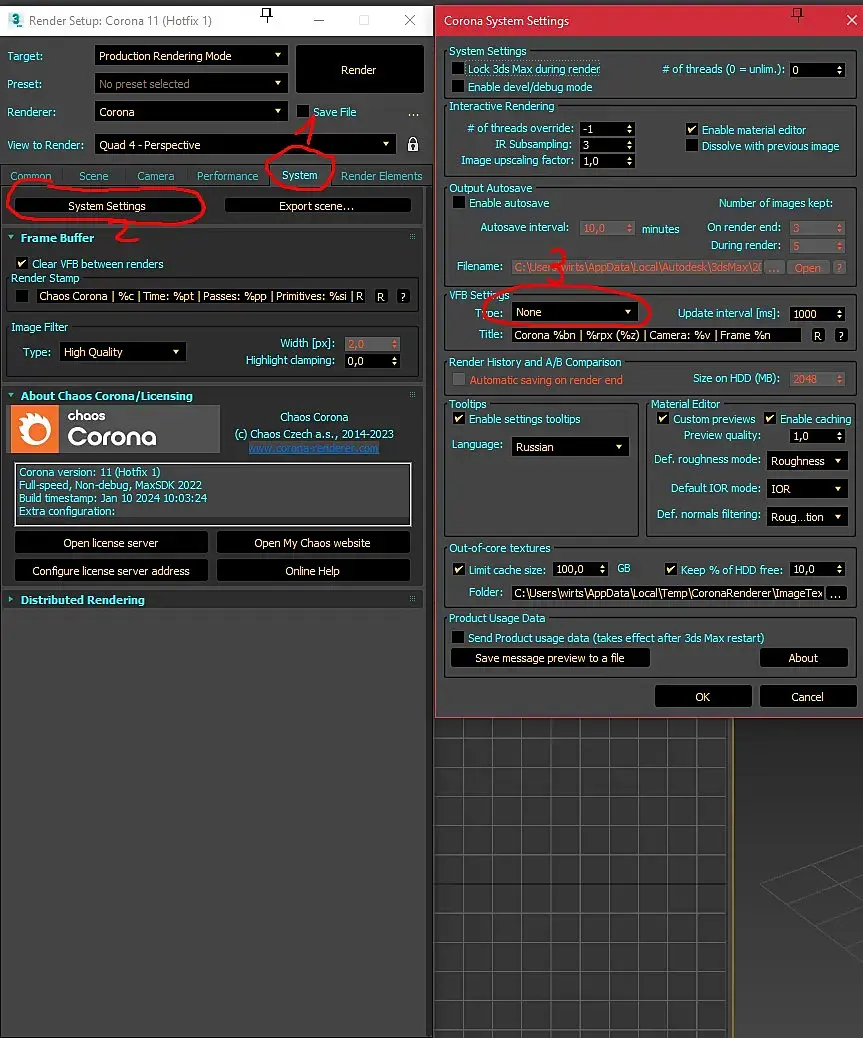The height and width of the screenshot is (1038, 863).
Task: Click the R reset button beside VFB Title field
Action: (818, 336)
